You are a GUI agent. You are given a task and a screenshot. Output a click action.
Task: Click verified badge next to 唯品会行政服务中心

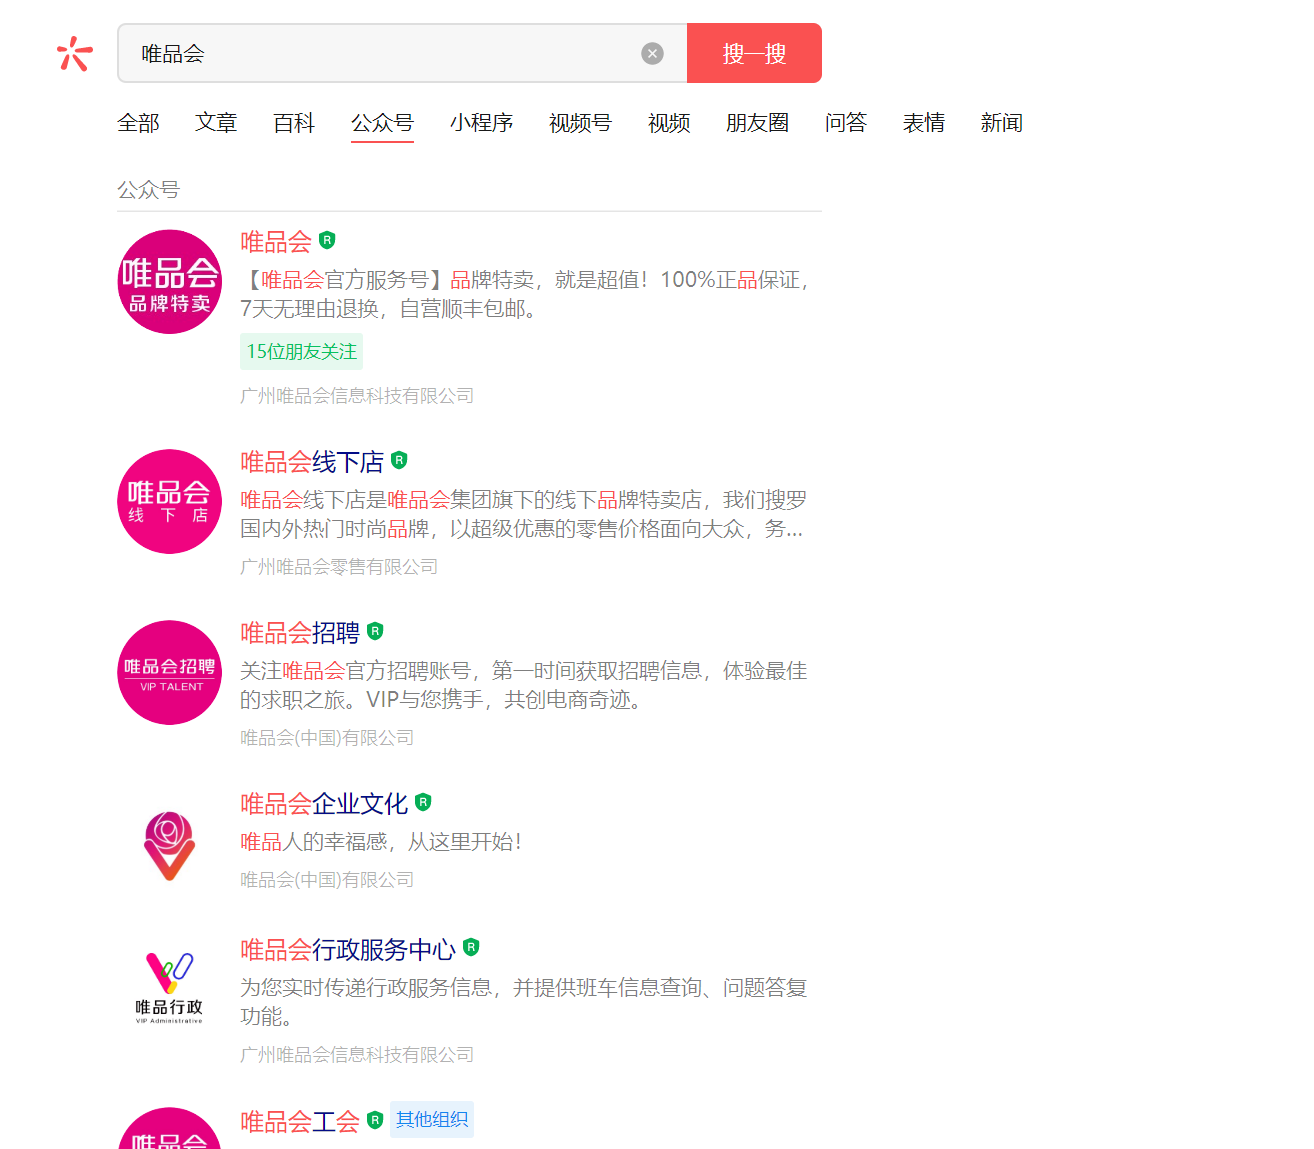[x=471, y=947]
